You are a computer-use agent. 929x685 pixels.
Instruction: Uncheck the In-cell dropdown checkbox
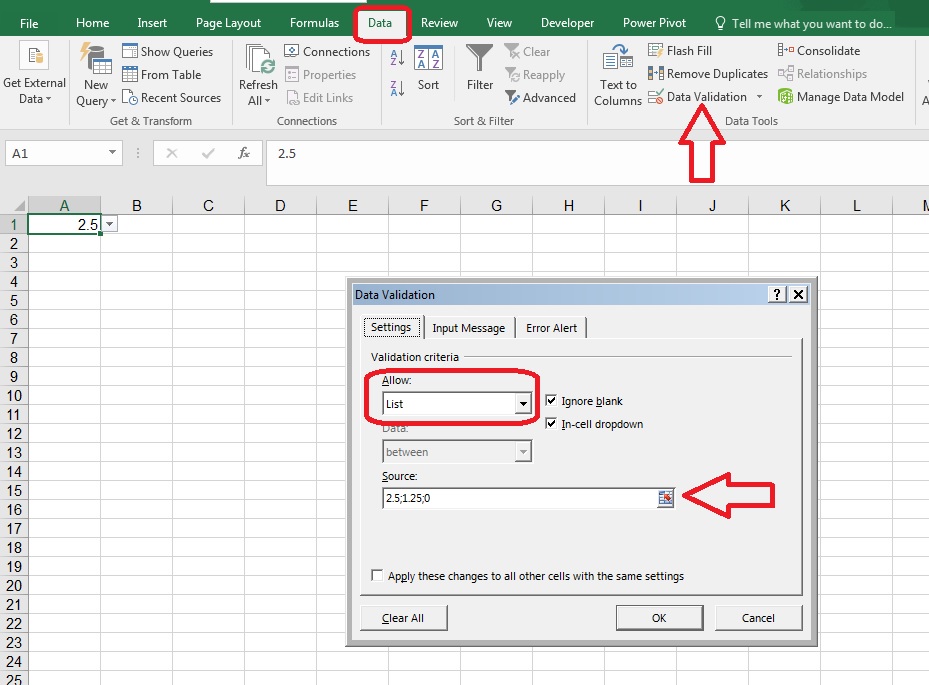[552, 424]
